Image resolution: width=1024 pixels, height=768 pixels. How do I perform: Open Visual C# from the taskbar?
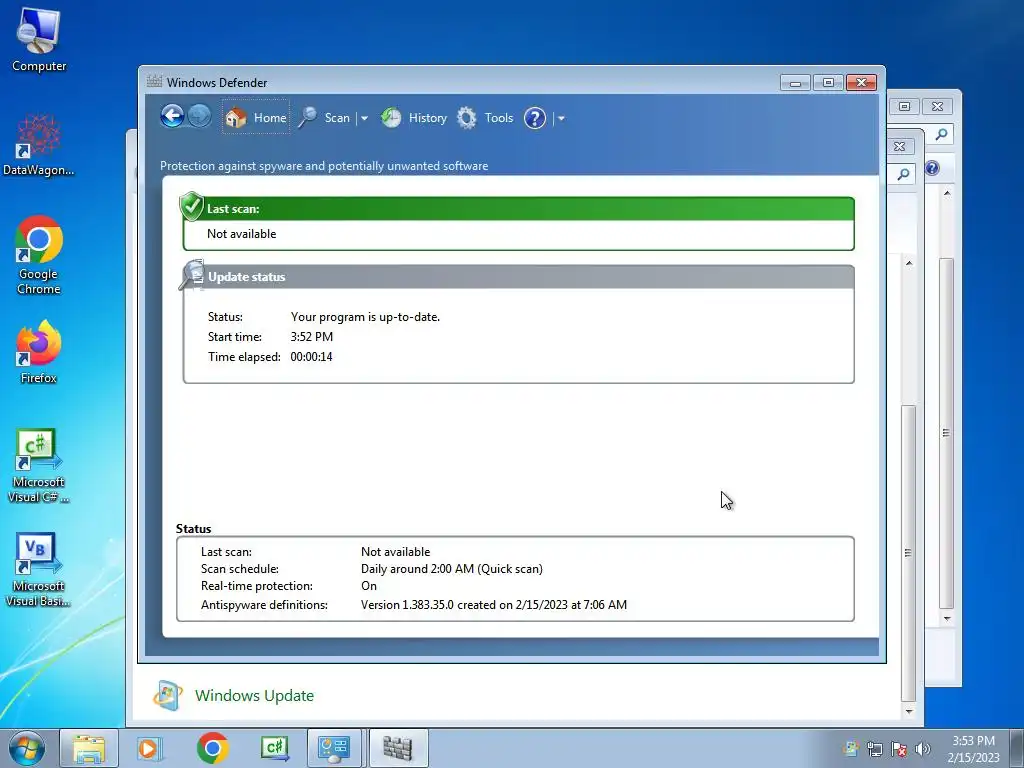[x=274, y=748]
